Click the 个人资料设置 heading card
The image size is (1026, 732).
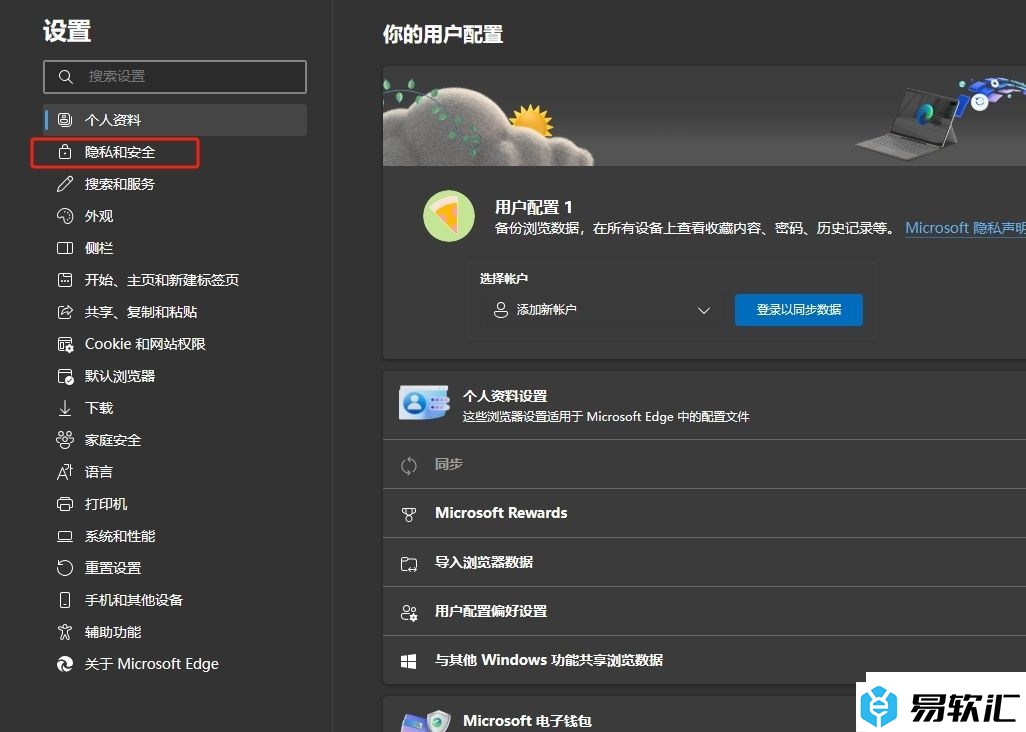point(704,405)
